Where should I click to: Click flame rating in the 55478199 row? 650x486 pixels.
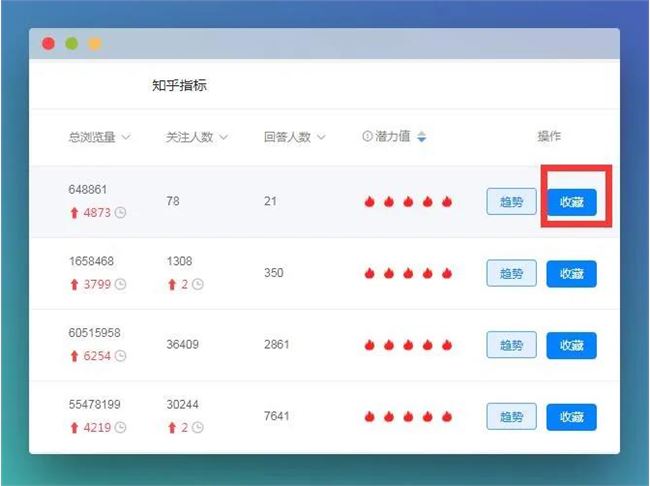point(408,416)
